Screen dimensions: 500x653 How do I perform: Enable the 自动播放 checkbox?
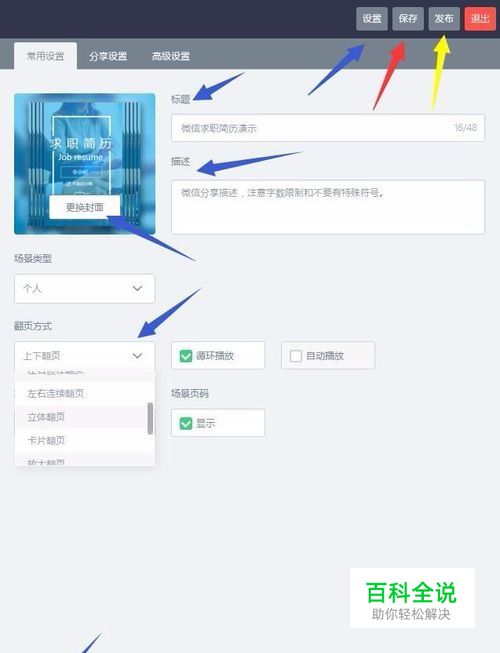click(296, 356)
